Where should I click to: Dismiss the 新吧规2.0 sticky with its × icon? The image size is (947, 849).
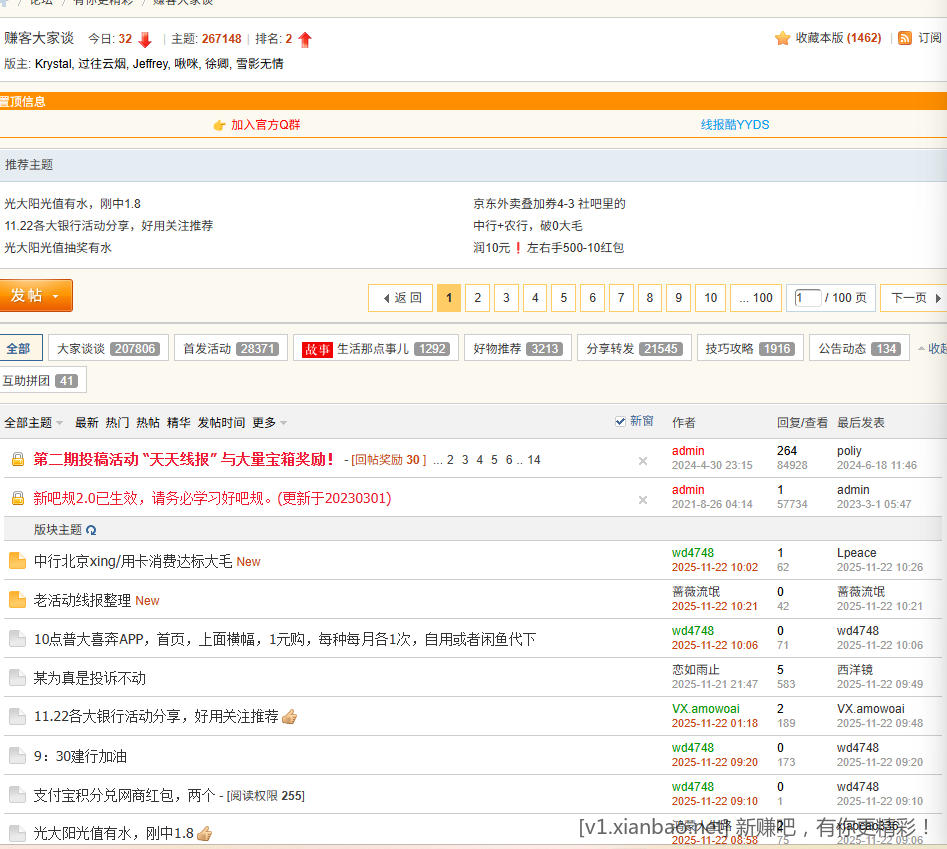click(642, 499)
